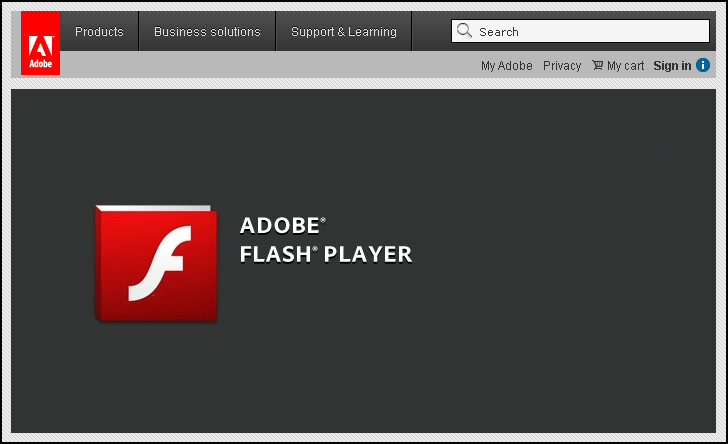Click the red Adobe logo
The height and width of the screenshot is (444, 728).
click(40, 43)
